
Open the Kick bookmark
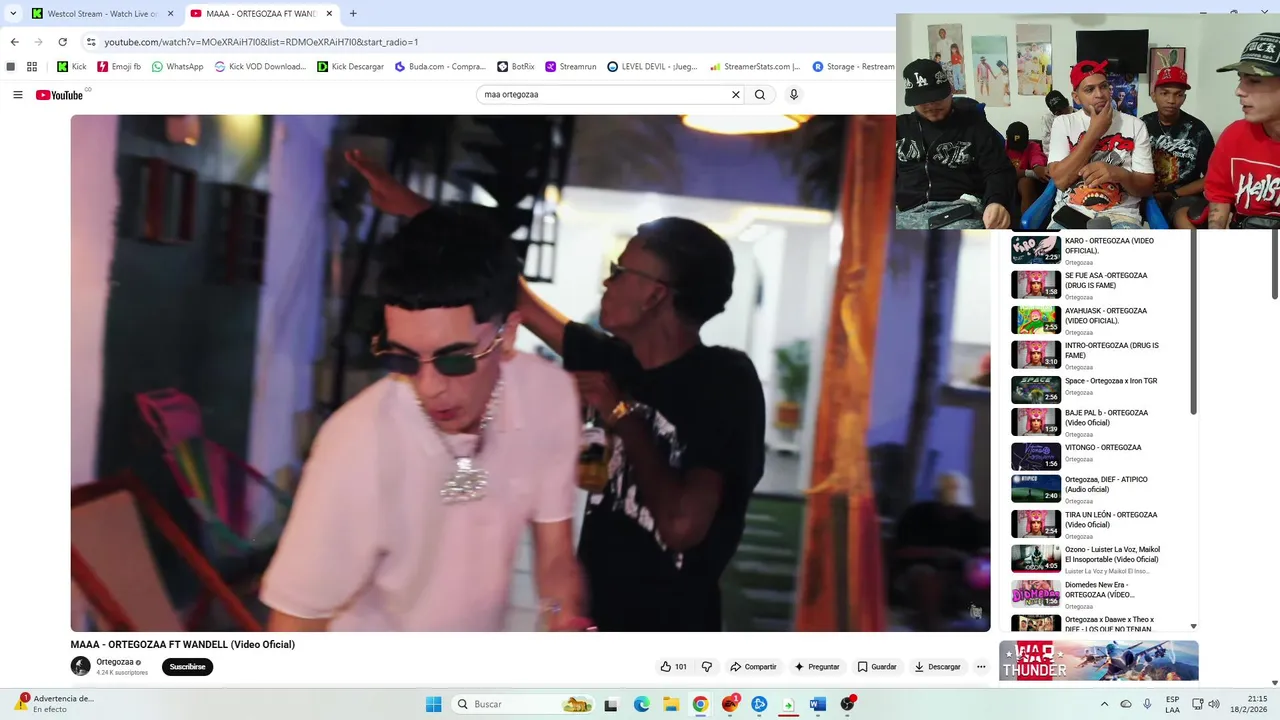point(71,67)
